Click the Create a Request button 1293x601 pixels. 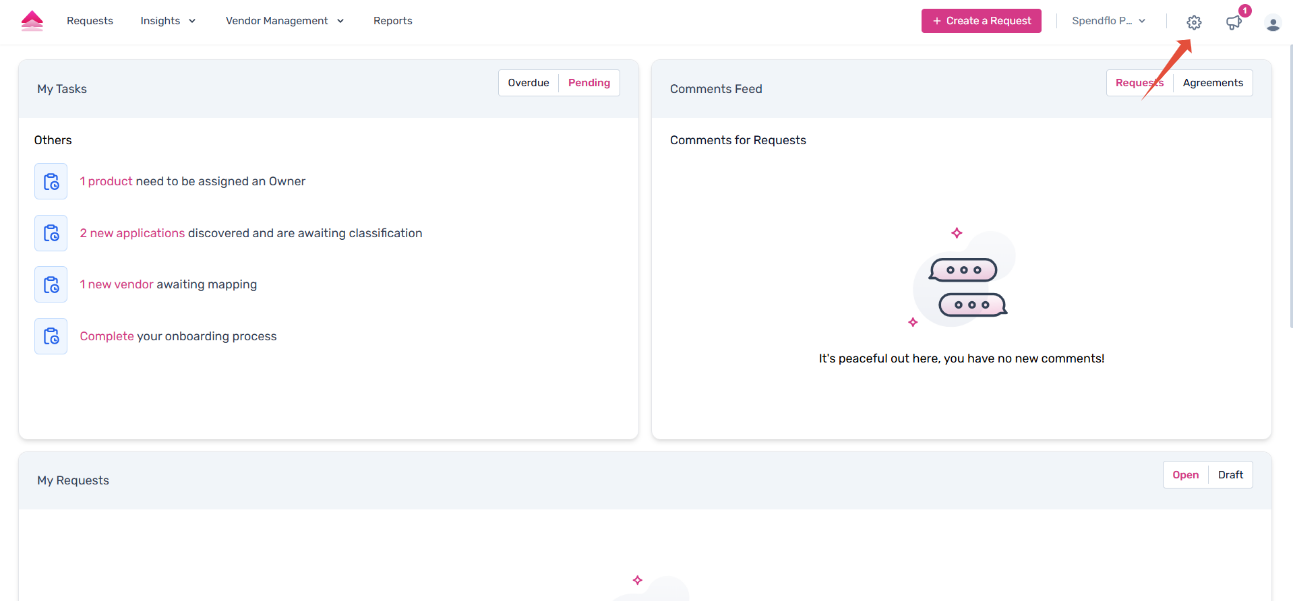point(981,21)
